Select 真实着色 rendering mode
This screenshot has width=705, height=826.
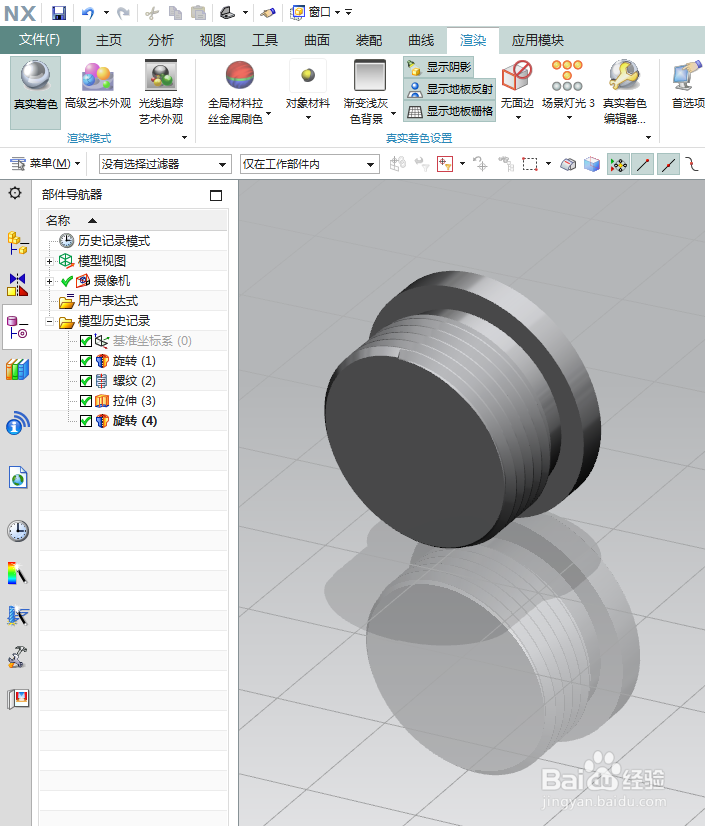coord(35,93)
